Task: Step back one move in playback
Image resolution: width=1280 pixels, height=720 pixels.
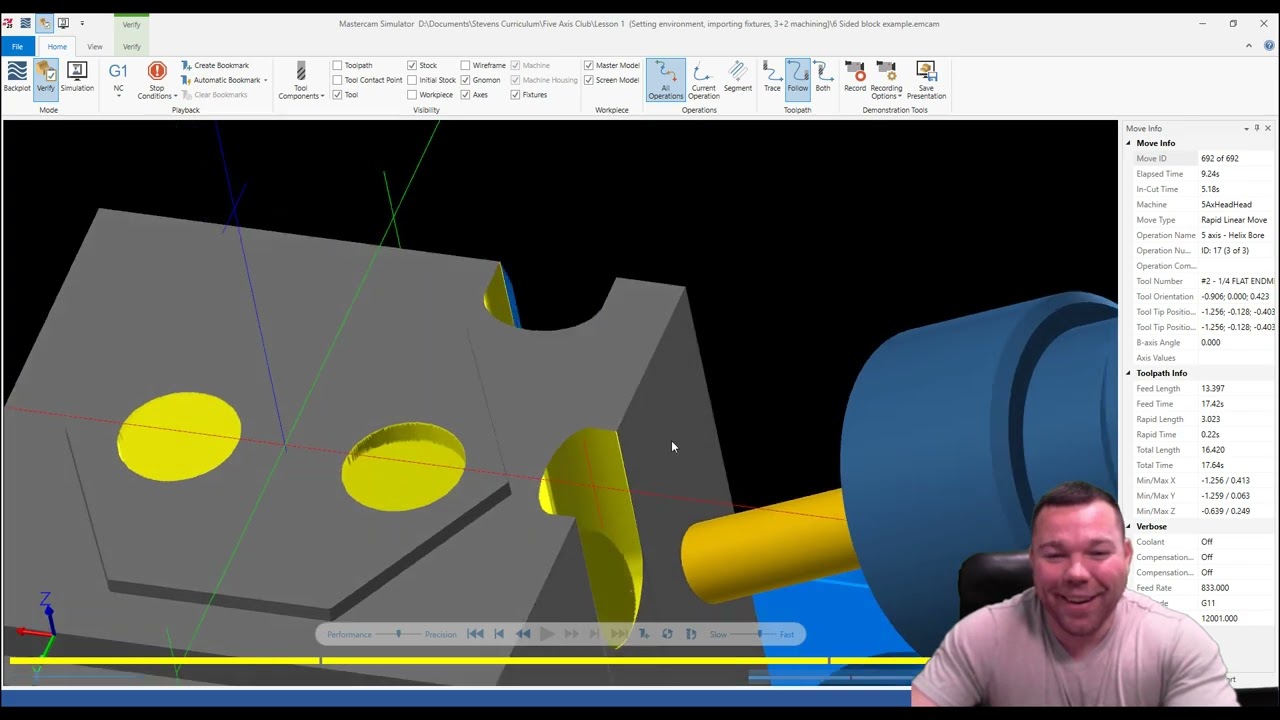Action: coord(499,634)
